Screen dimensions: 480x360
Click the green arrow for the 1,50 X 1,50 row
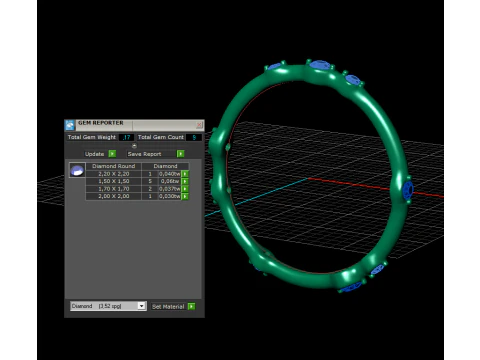coord(185,181)
